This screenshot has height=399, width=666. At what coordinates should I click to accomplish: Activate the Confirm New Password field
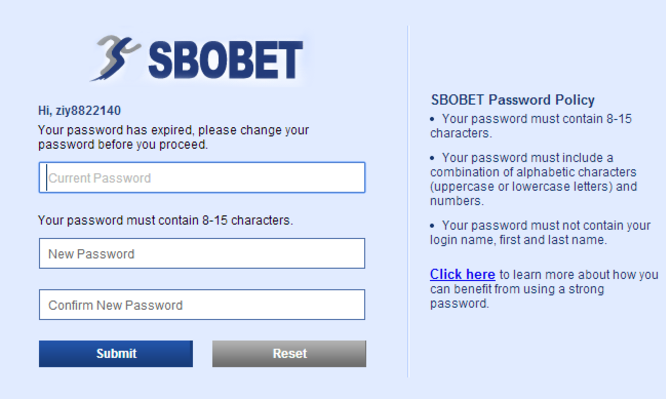click(x=202, y=305)
